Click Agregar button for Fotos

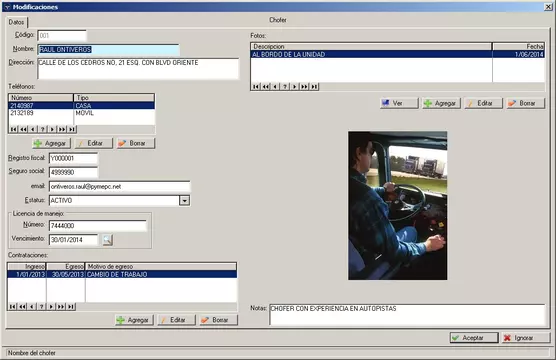(441, 103)
